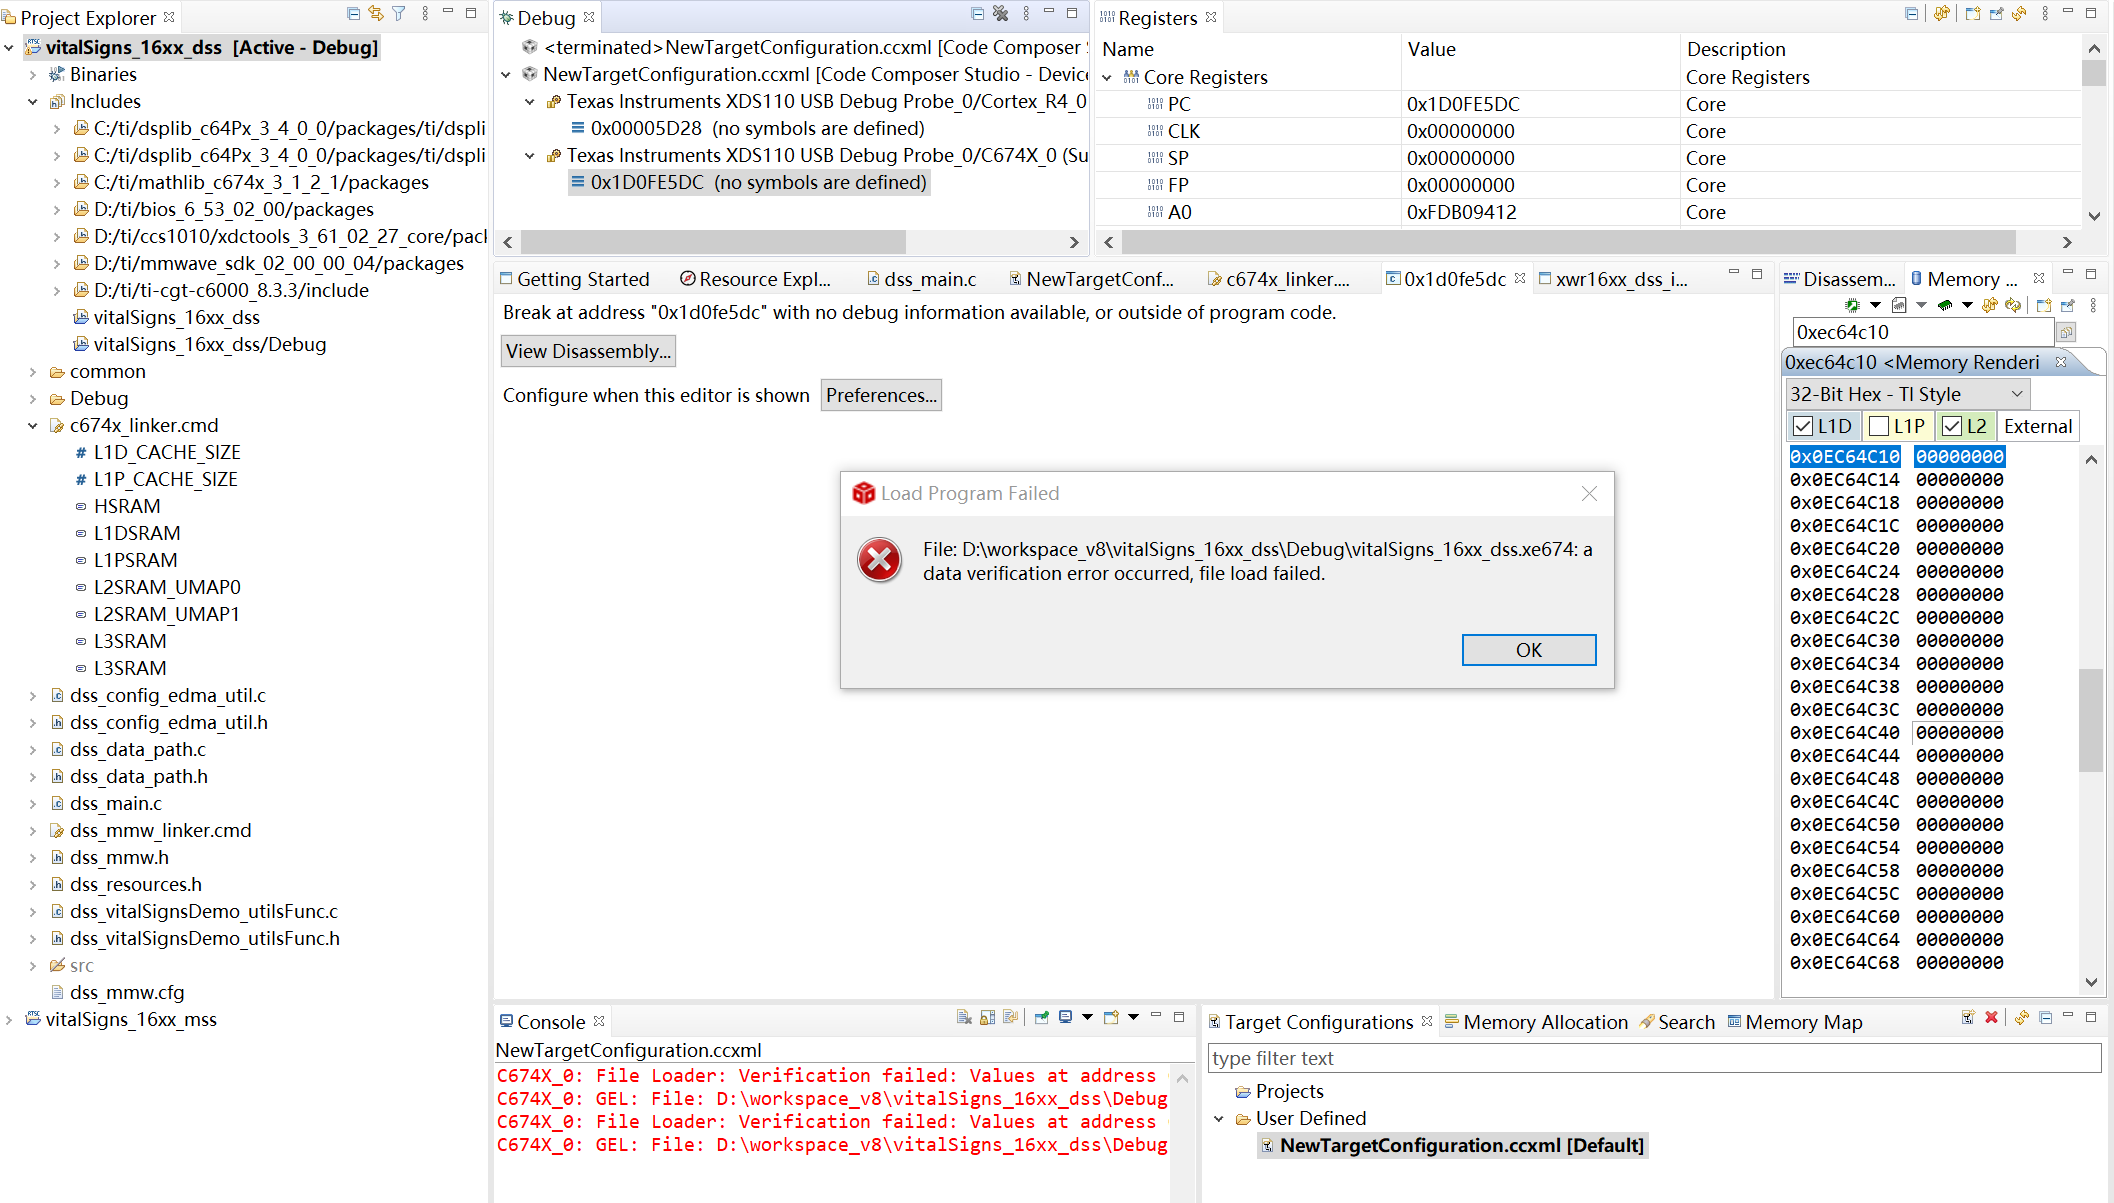
Task: Collapse all in the Debug view toolbar
Action: [977, 14]
